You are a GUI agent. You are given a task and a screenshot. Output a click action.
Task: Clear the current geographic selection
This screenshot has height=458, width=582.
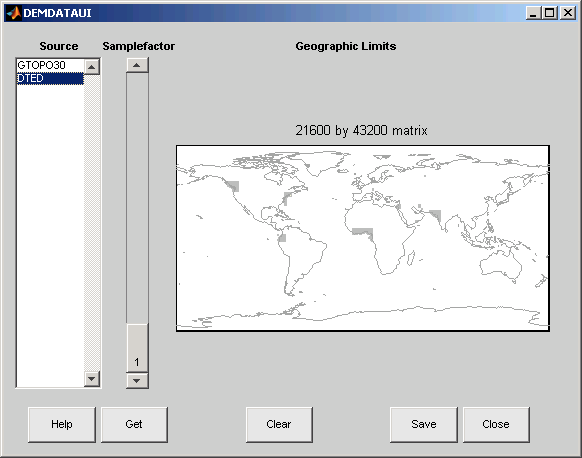(x=279, y=425)
